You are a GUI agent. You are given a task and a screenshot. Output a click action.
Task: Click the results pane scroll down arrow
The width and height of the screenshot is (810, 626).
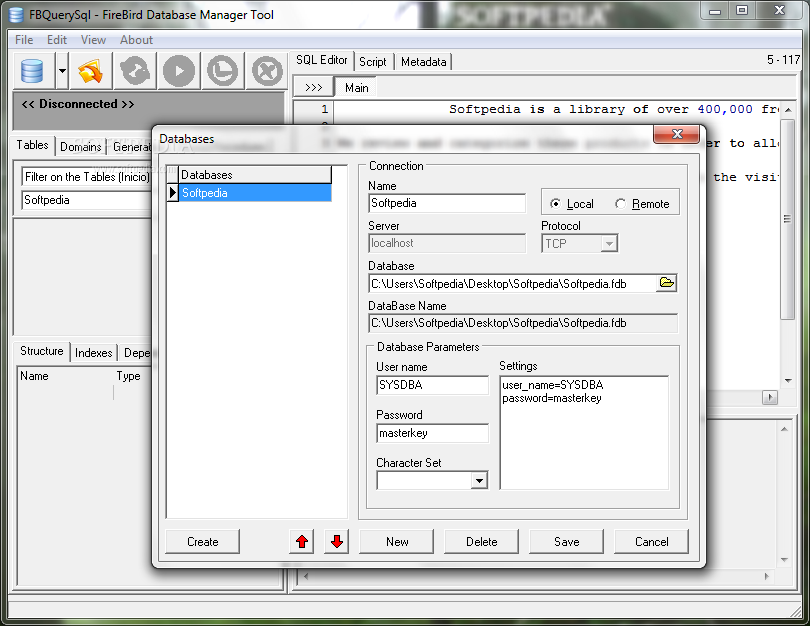(x=784, y=560)
